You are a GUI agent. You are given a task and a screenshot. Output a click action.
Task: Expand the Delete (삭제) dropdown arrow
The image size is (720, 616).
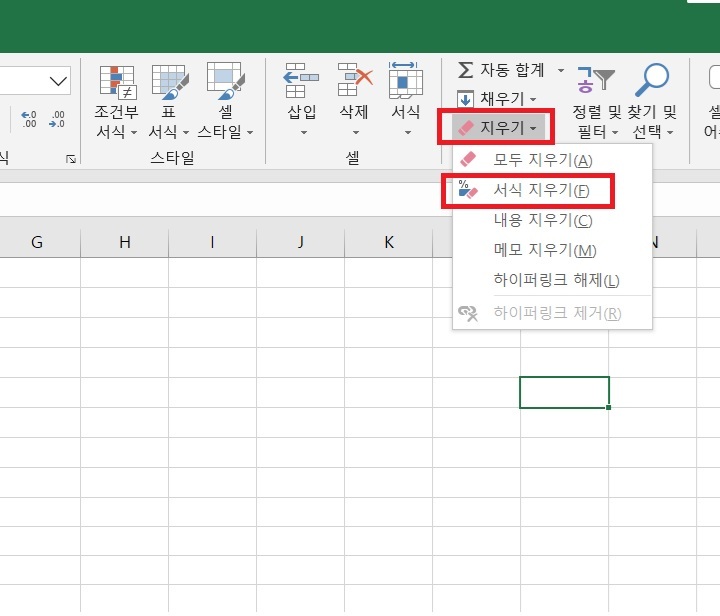click(355, 133)
